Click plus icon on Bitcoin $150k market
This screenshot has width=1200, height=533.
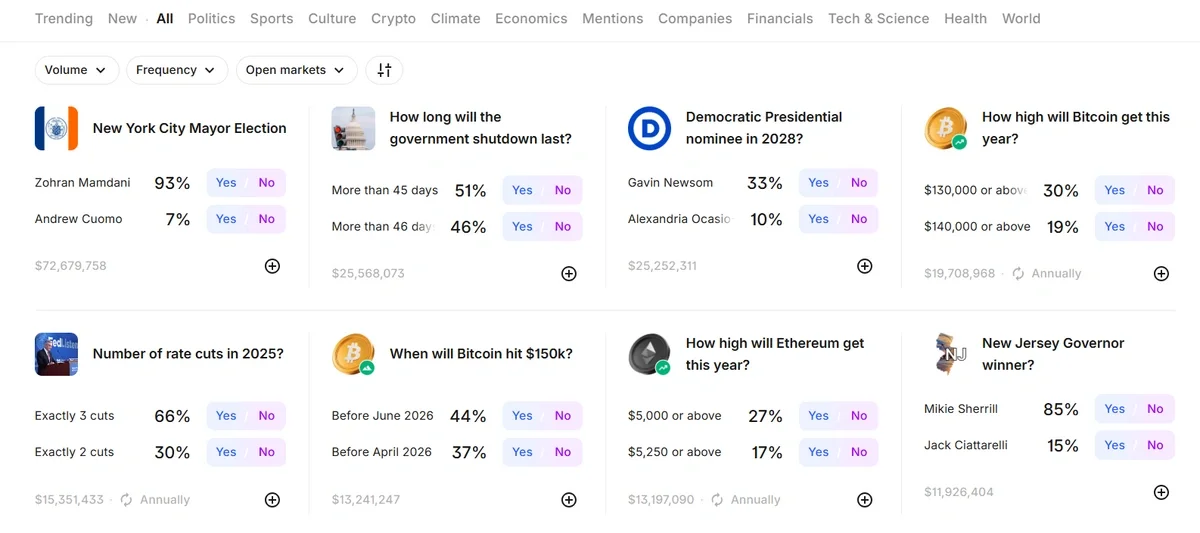[x=569, y=499]
